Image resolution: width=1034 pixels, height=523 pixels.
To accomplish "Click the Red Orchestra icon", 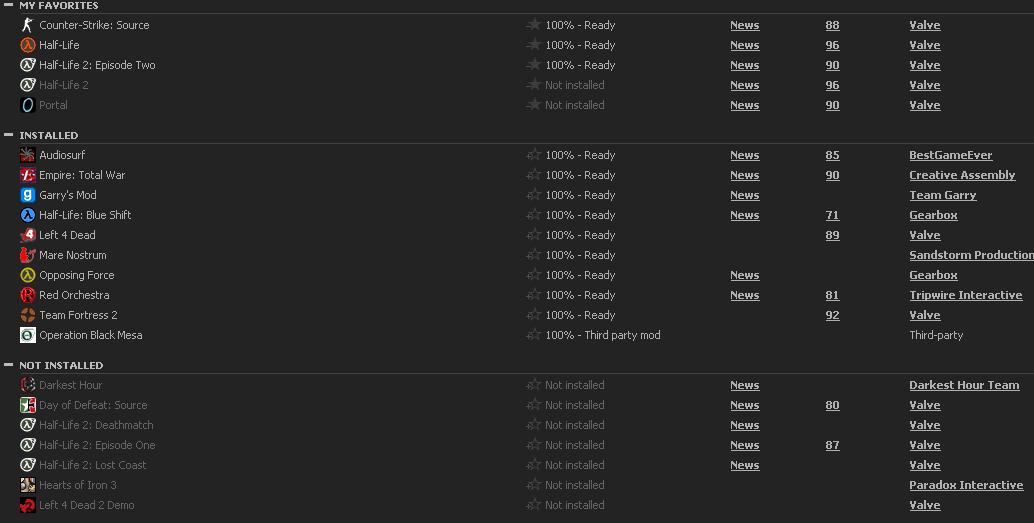I will click(27, 295).
